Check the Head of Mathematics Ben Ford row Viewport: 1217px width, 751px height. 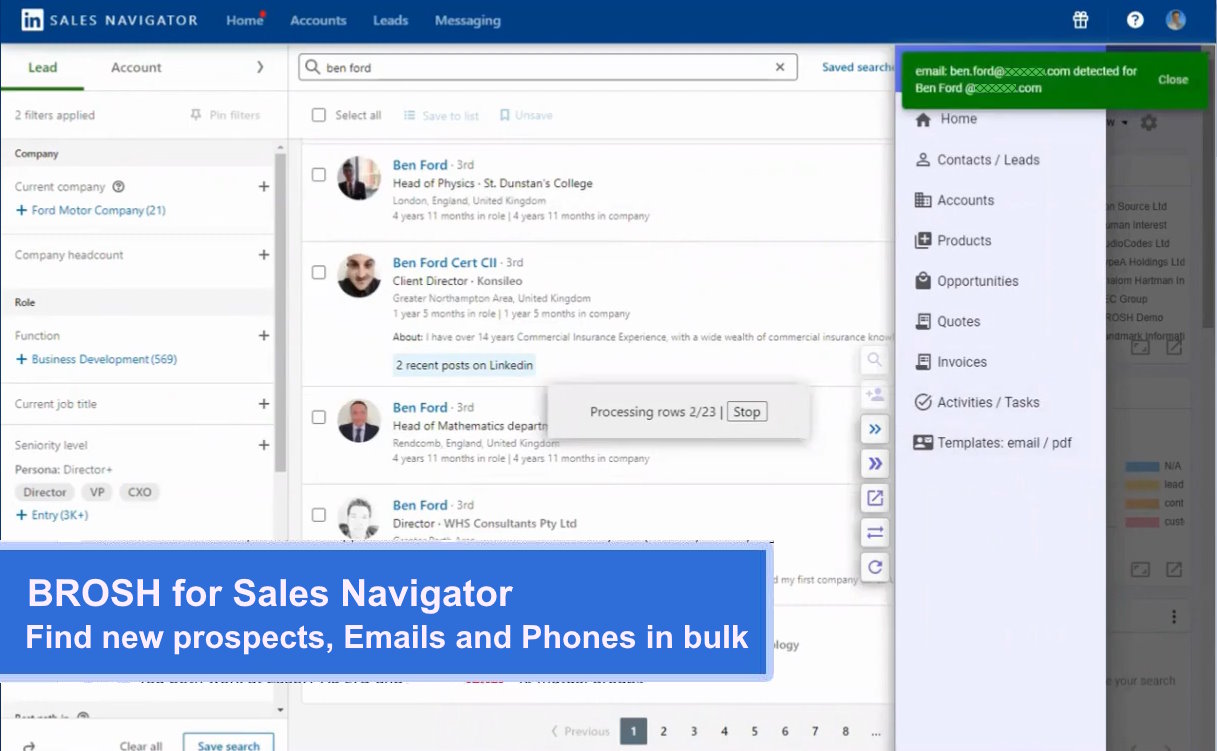319,417
